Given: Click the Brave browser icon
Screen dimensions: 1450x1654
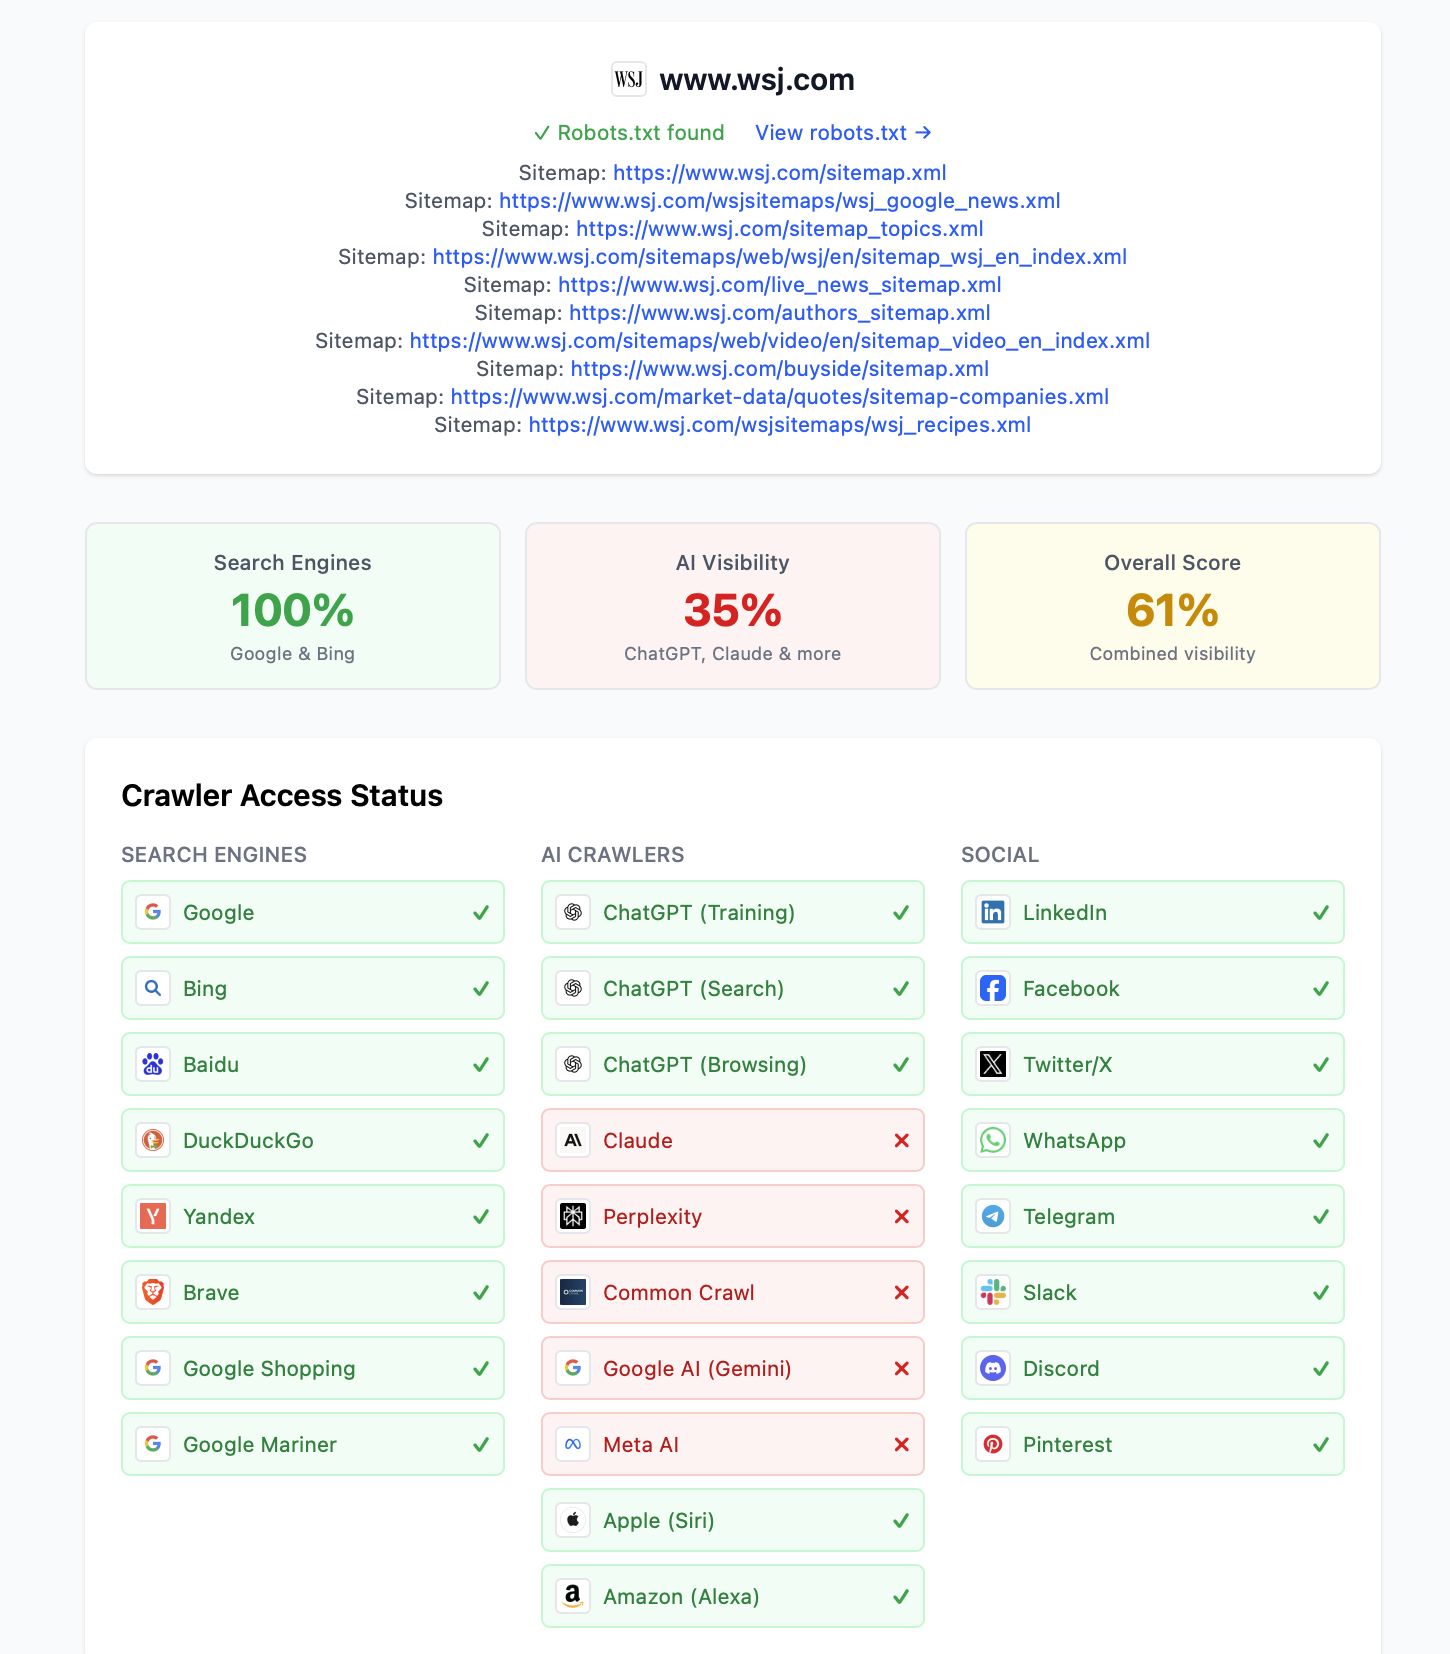Looking at the screenshot, I should pyautogui.click(x=153, y=1292).
